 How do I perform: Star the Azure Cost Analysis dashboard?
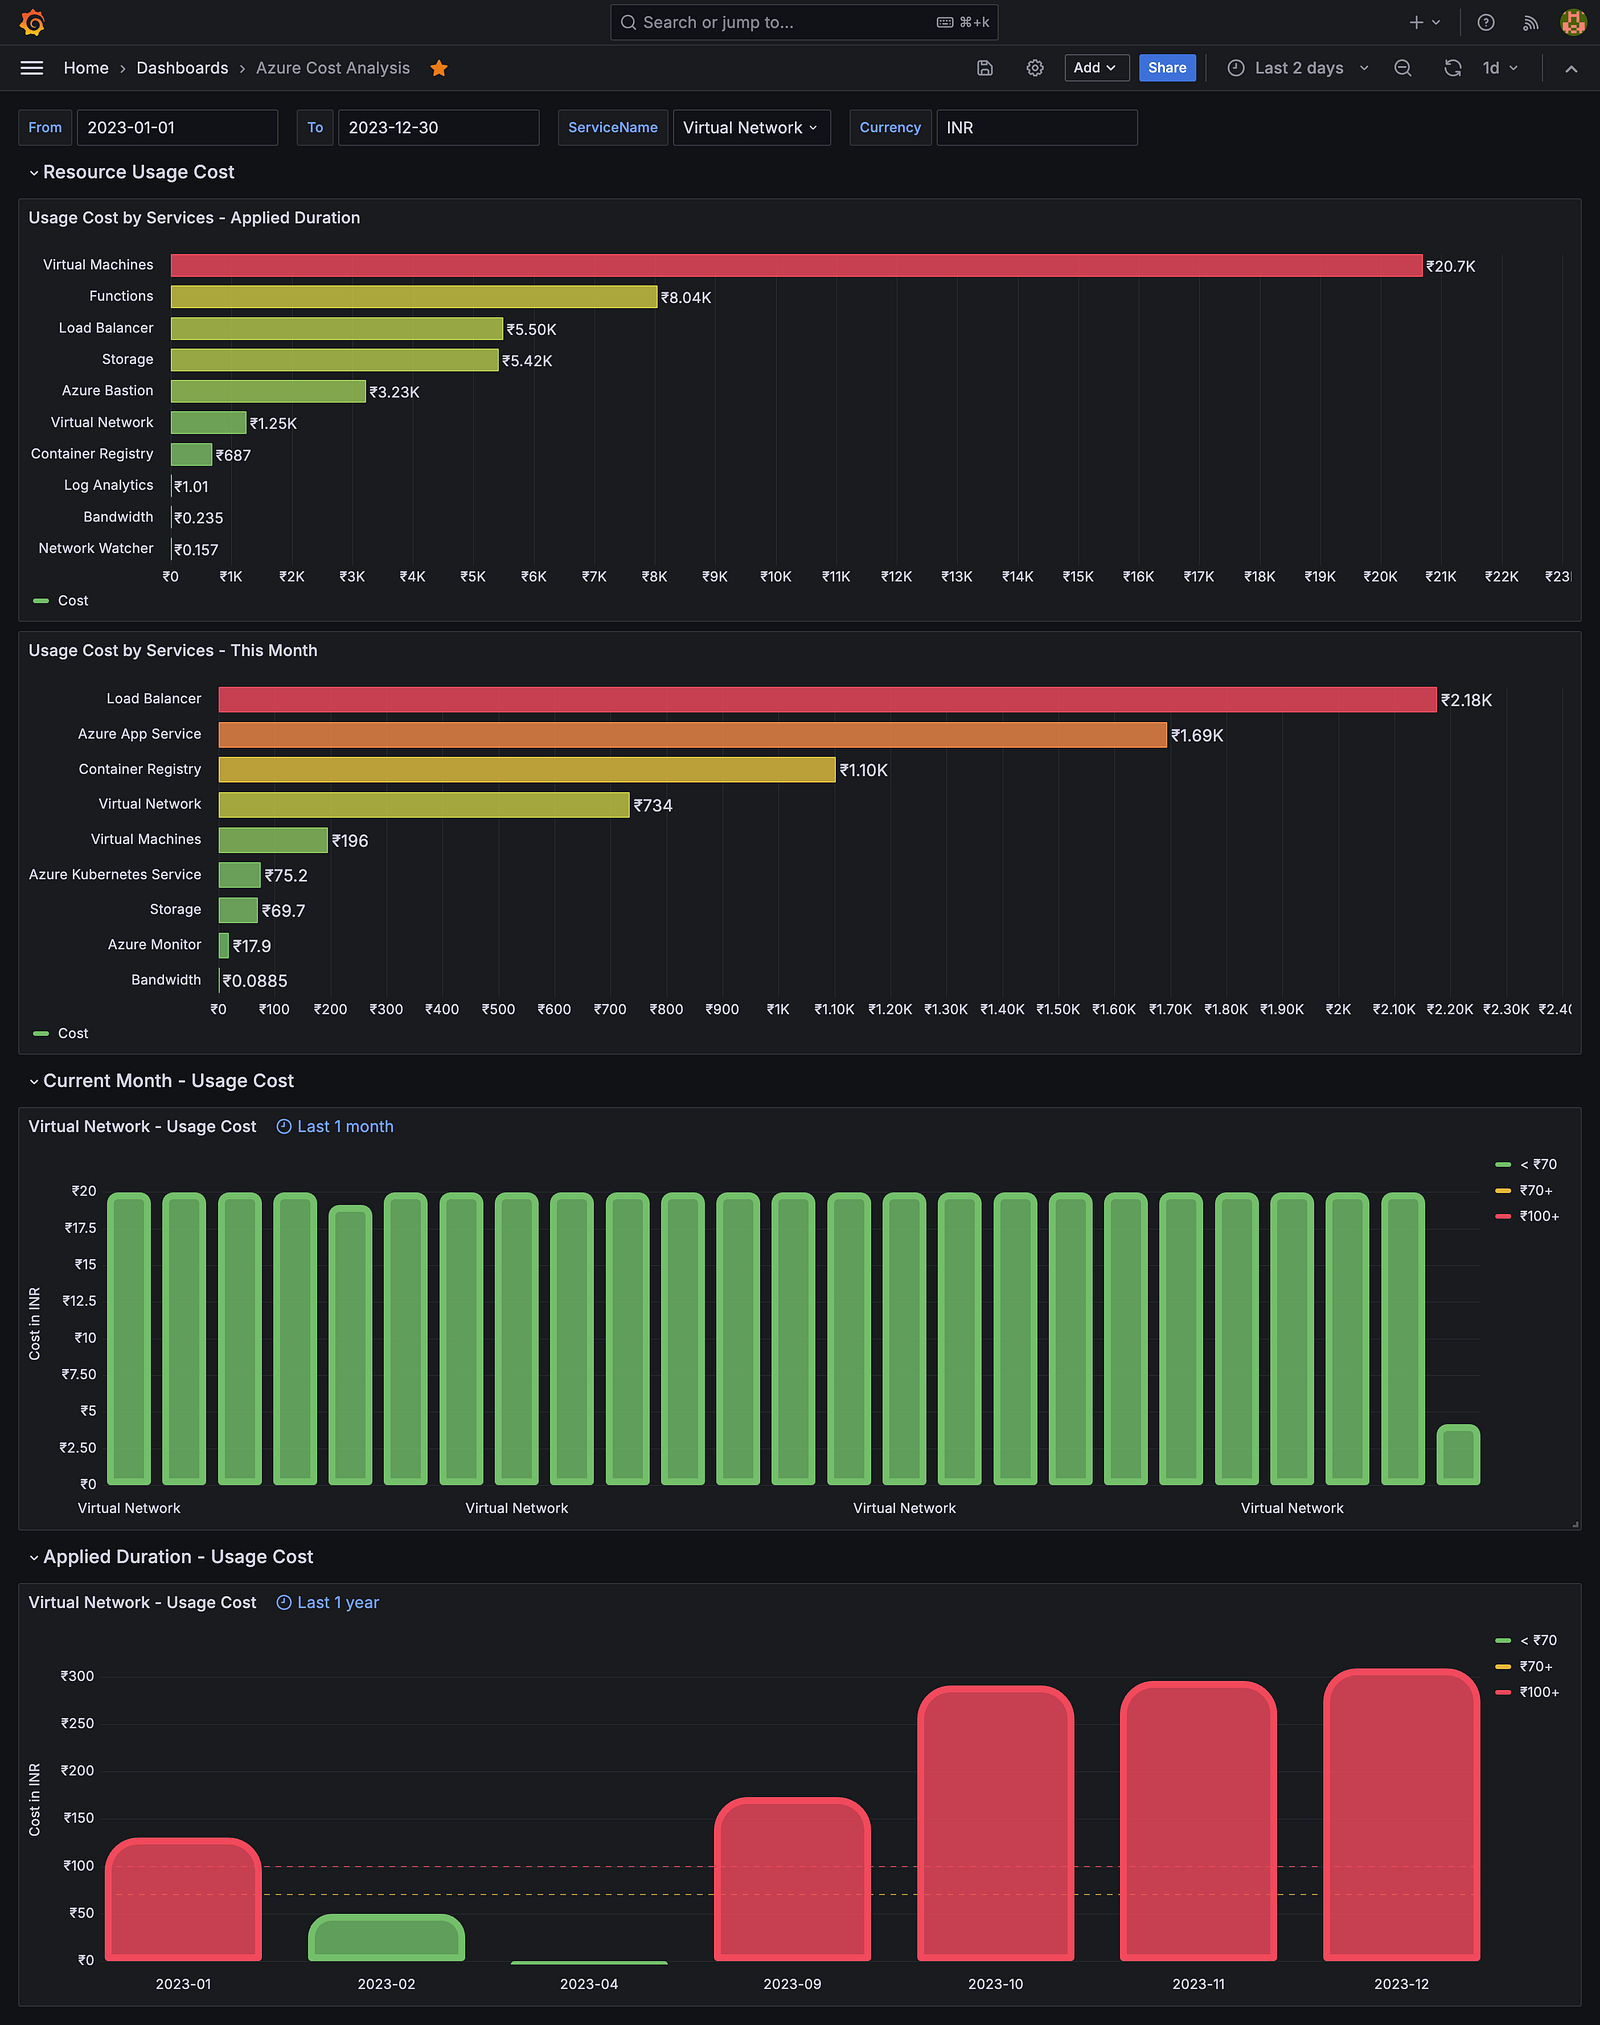pyautogui.click(x=438, y=68)
